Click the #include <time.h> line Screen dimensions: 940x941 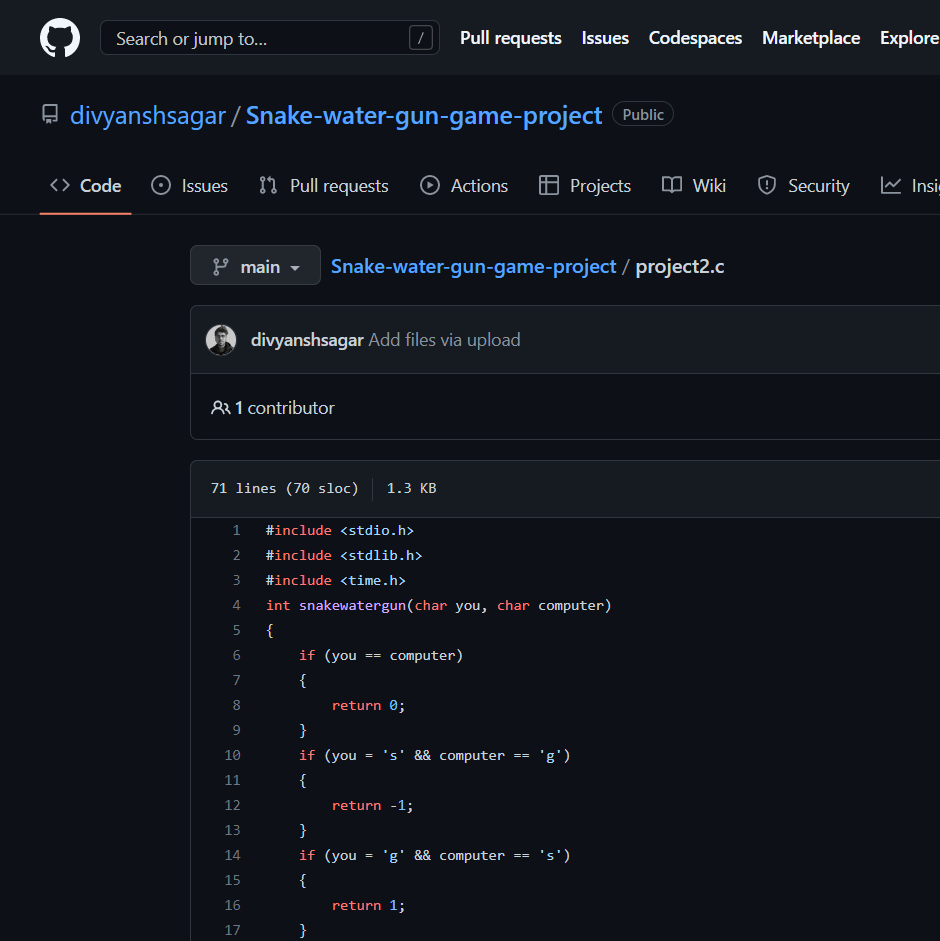336,580
